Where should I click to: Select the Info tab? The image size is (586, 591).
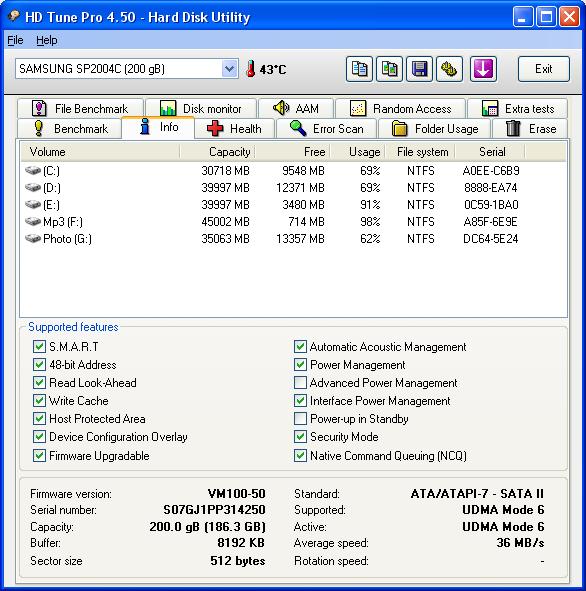pos(158,127)
